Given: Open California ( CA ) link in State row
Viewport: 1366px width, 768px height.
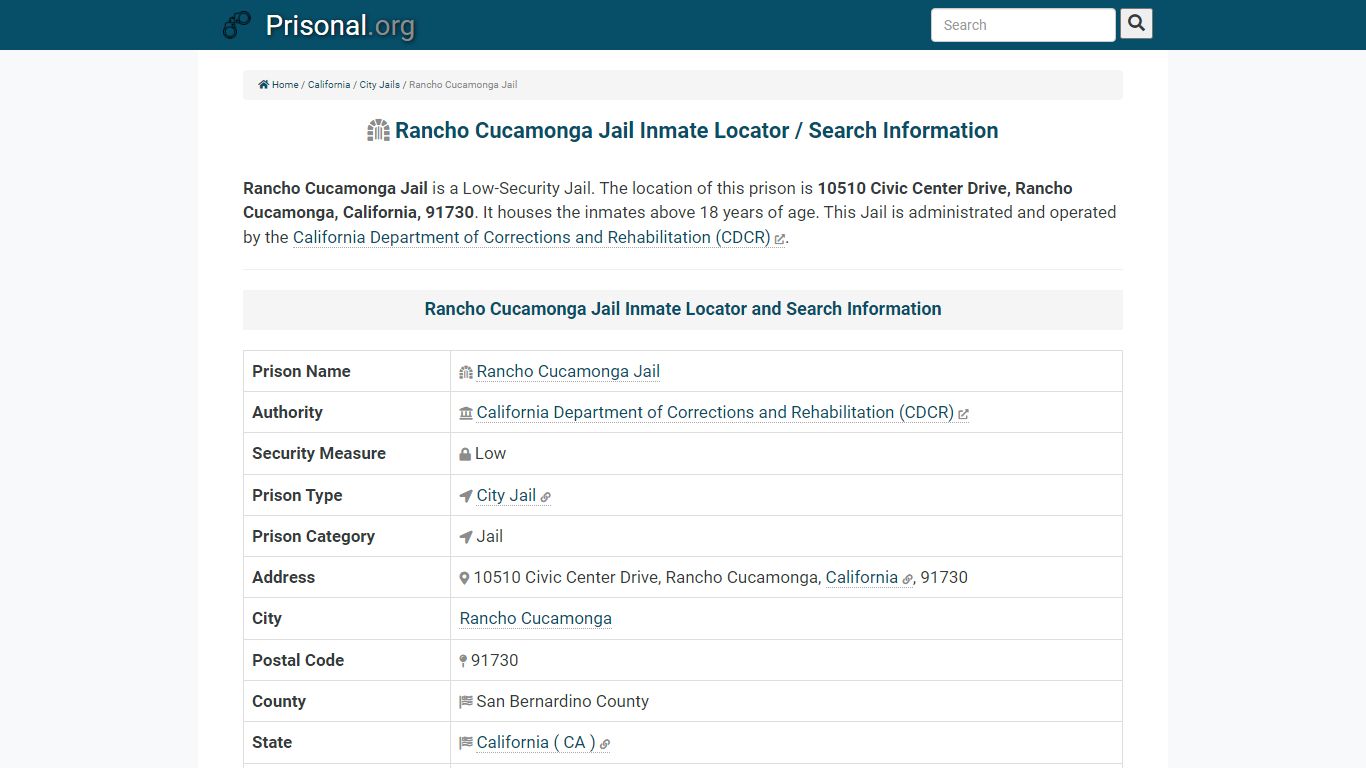Looking at the screenshot, I should point(536,742).
